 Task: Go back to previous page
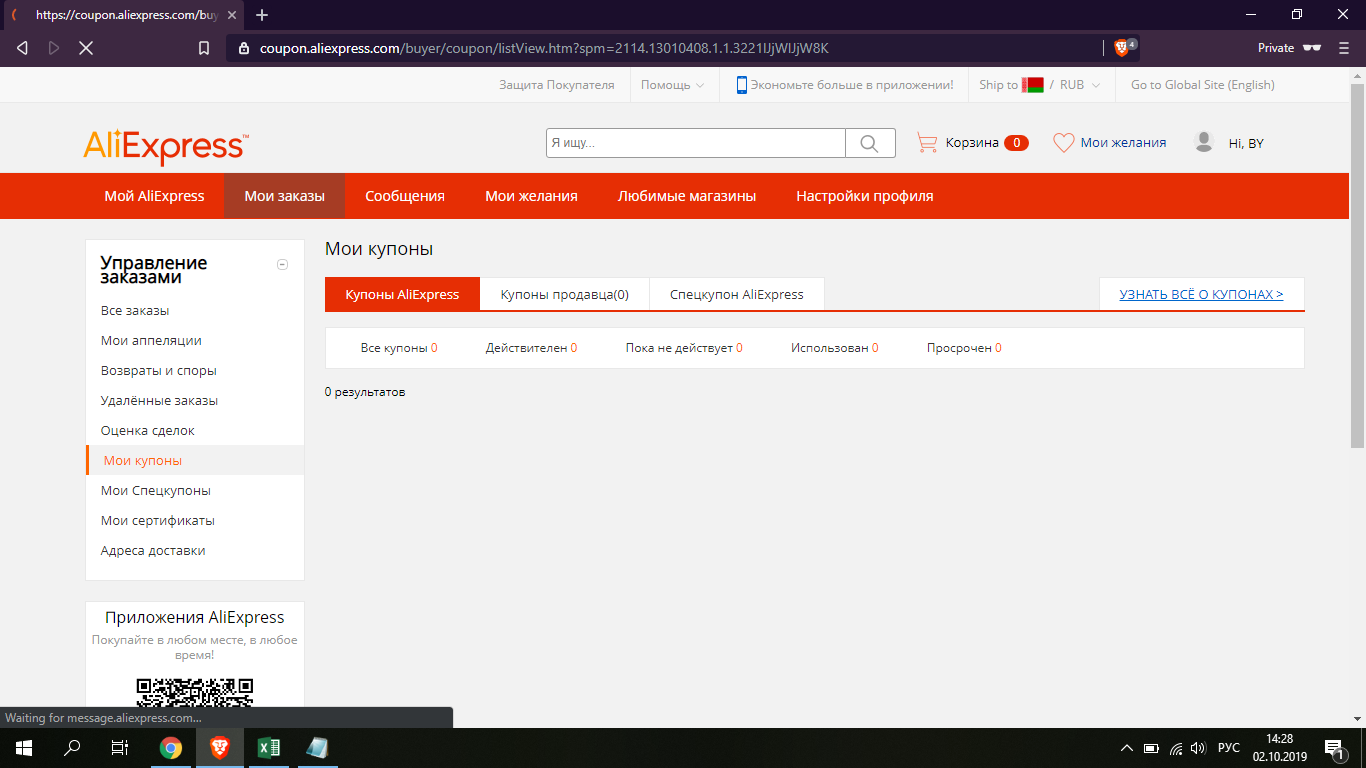tap(22, 48)
